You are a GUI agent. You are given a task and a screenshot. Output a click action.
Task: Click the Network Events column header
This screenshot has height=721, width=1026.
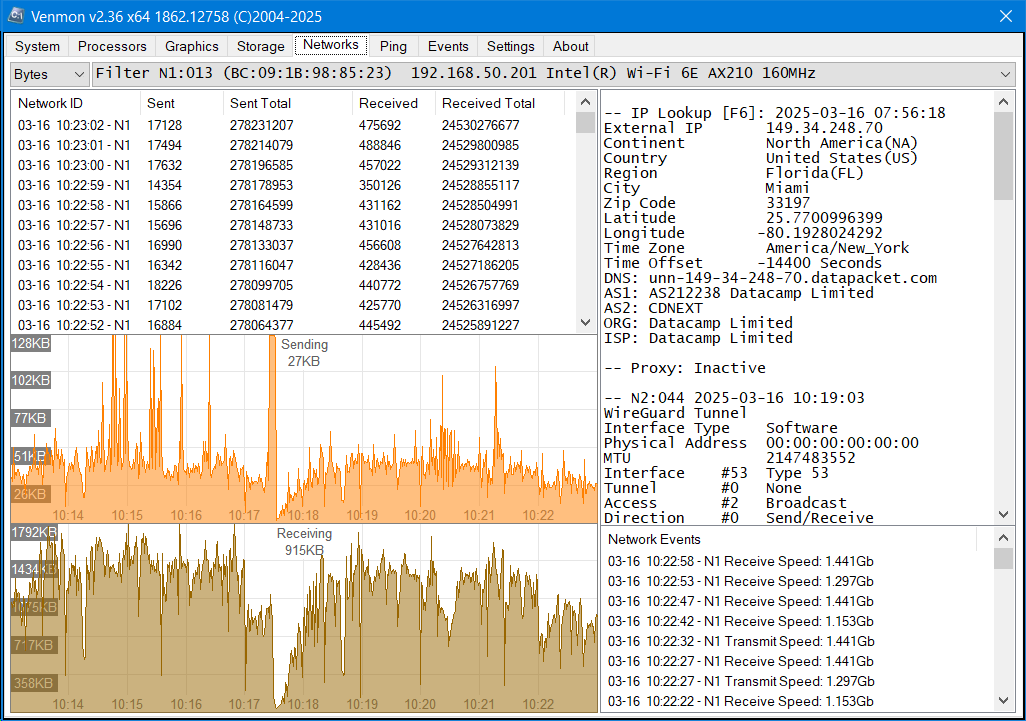point(788,539)
